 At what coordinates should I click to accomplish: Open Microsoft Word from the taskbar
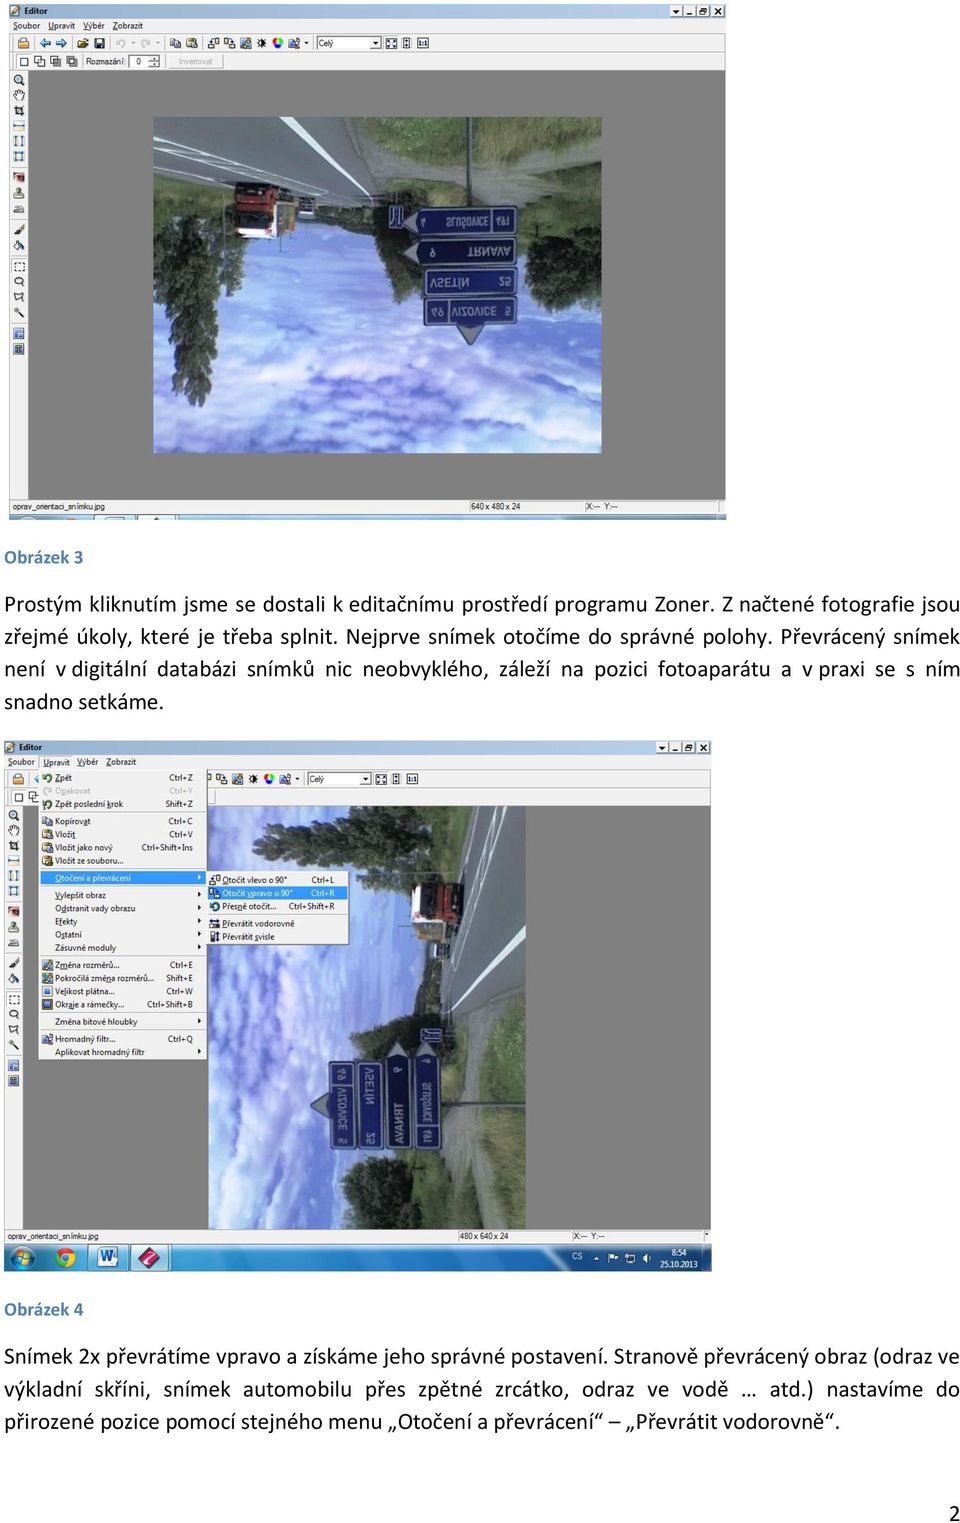[x=108, y=1258]
